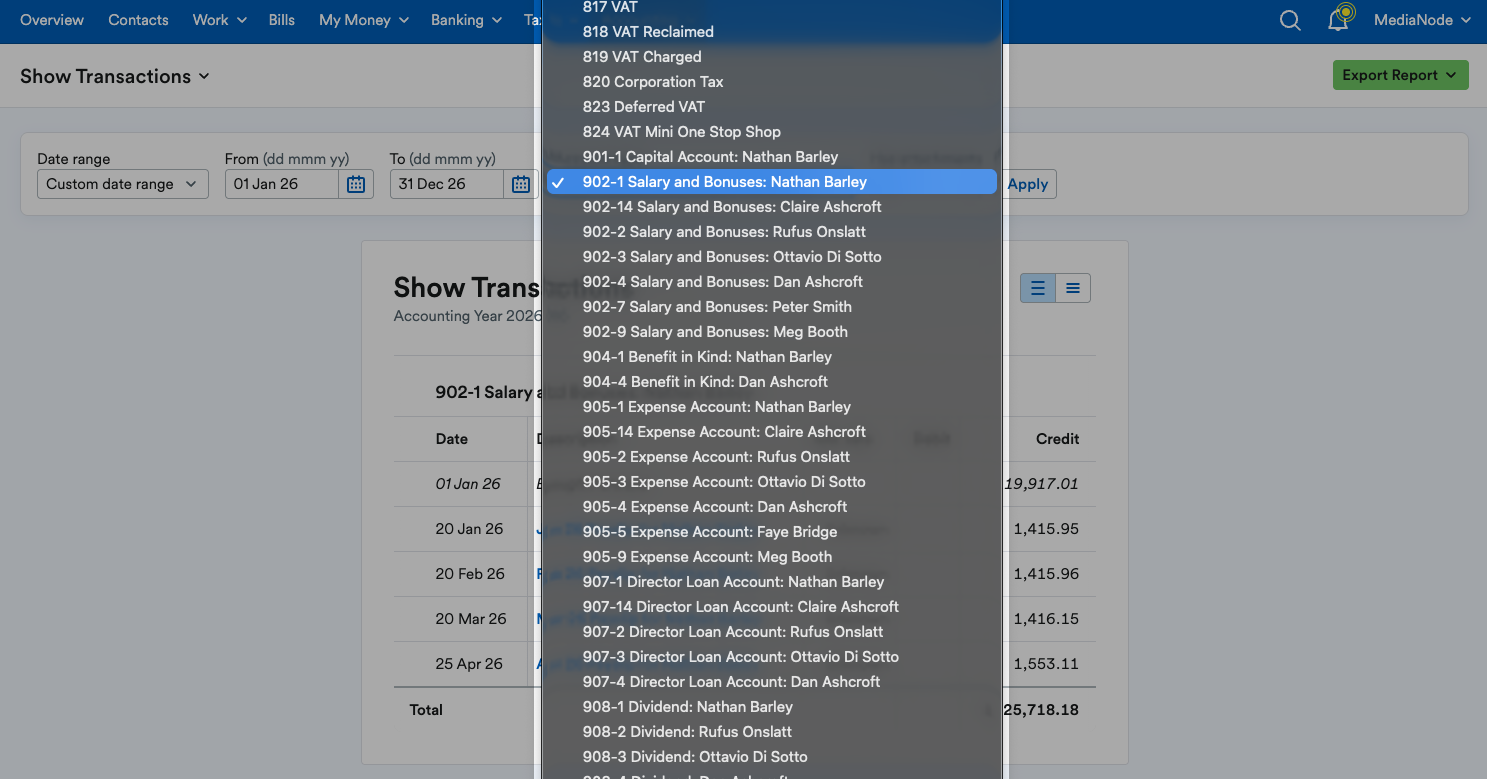The height and width of the screenshot is (779, 1487).
Task: Select the highlighted active report layout icon
Action: point(1038,288)
